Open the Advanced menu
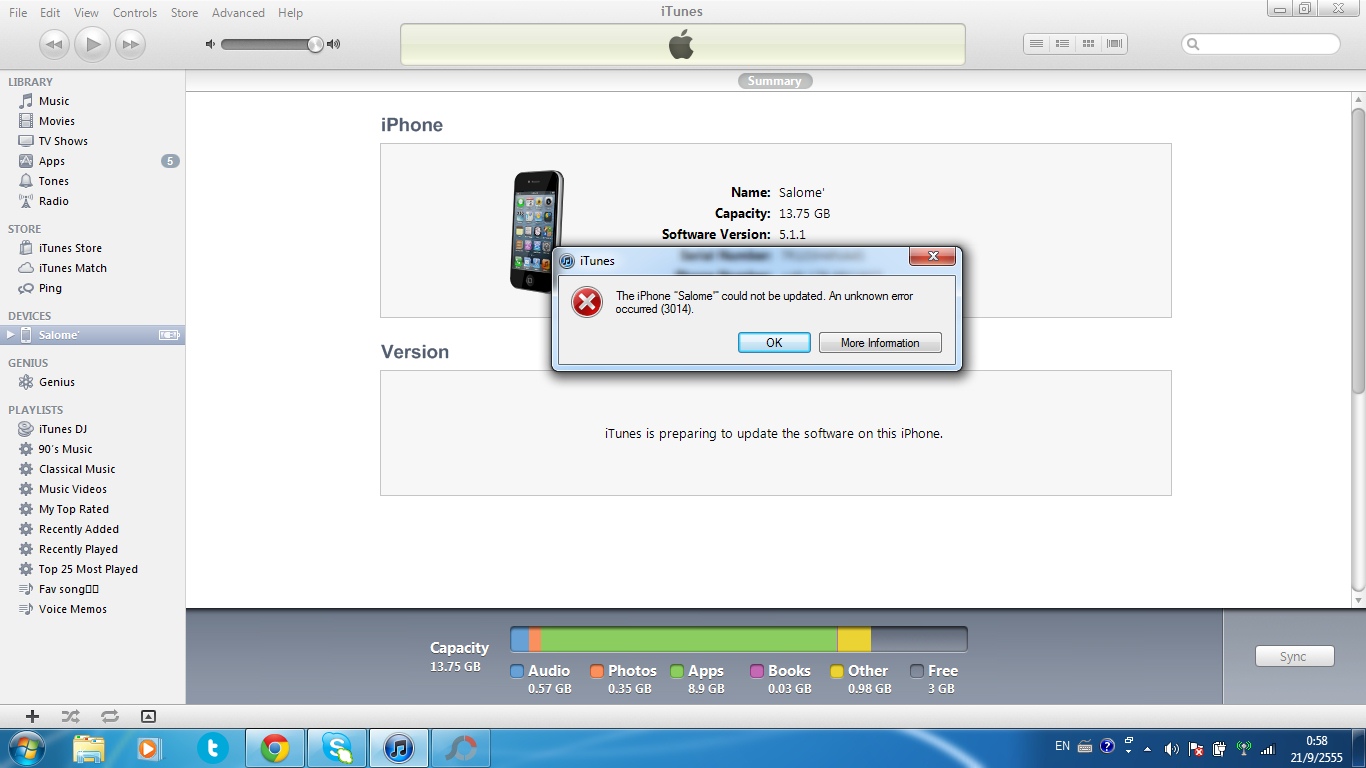This screenshot has height=768, width=1366. pos(238,13)
